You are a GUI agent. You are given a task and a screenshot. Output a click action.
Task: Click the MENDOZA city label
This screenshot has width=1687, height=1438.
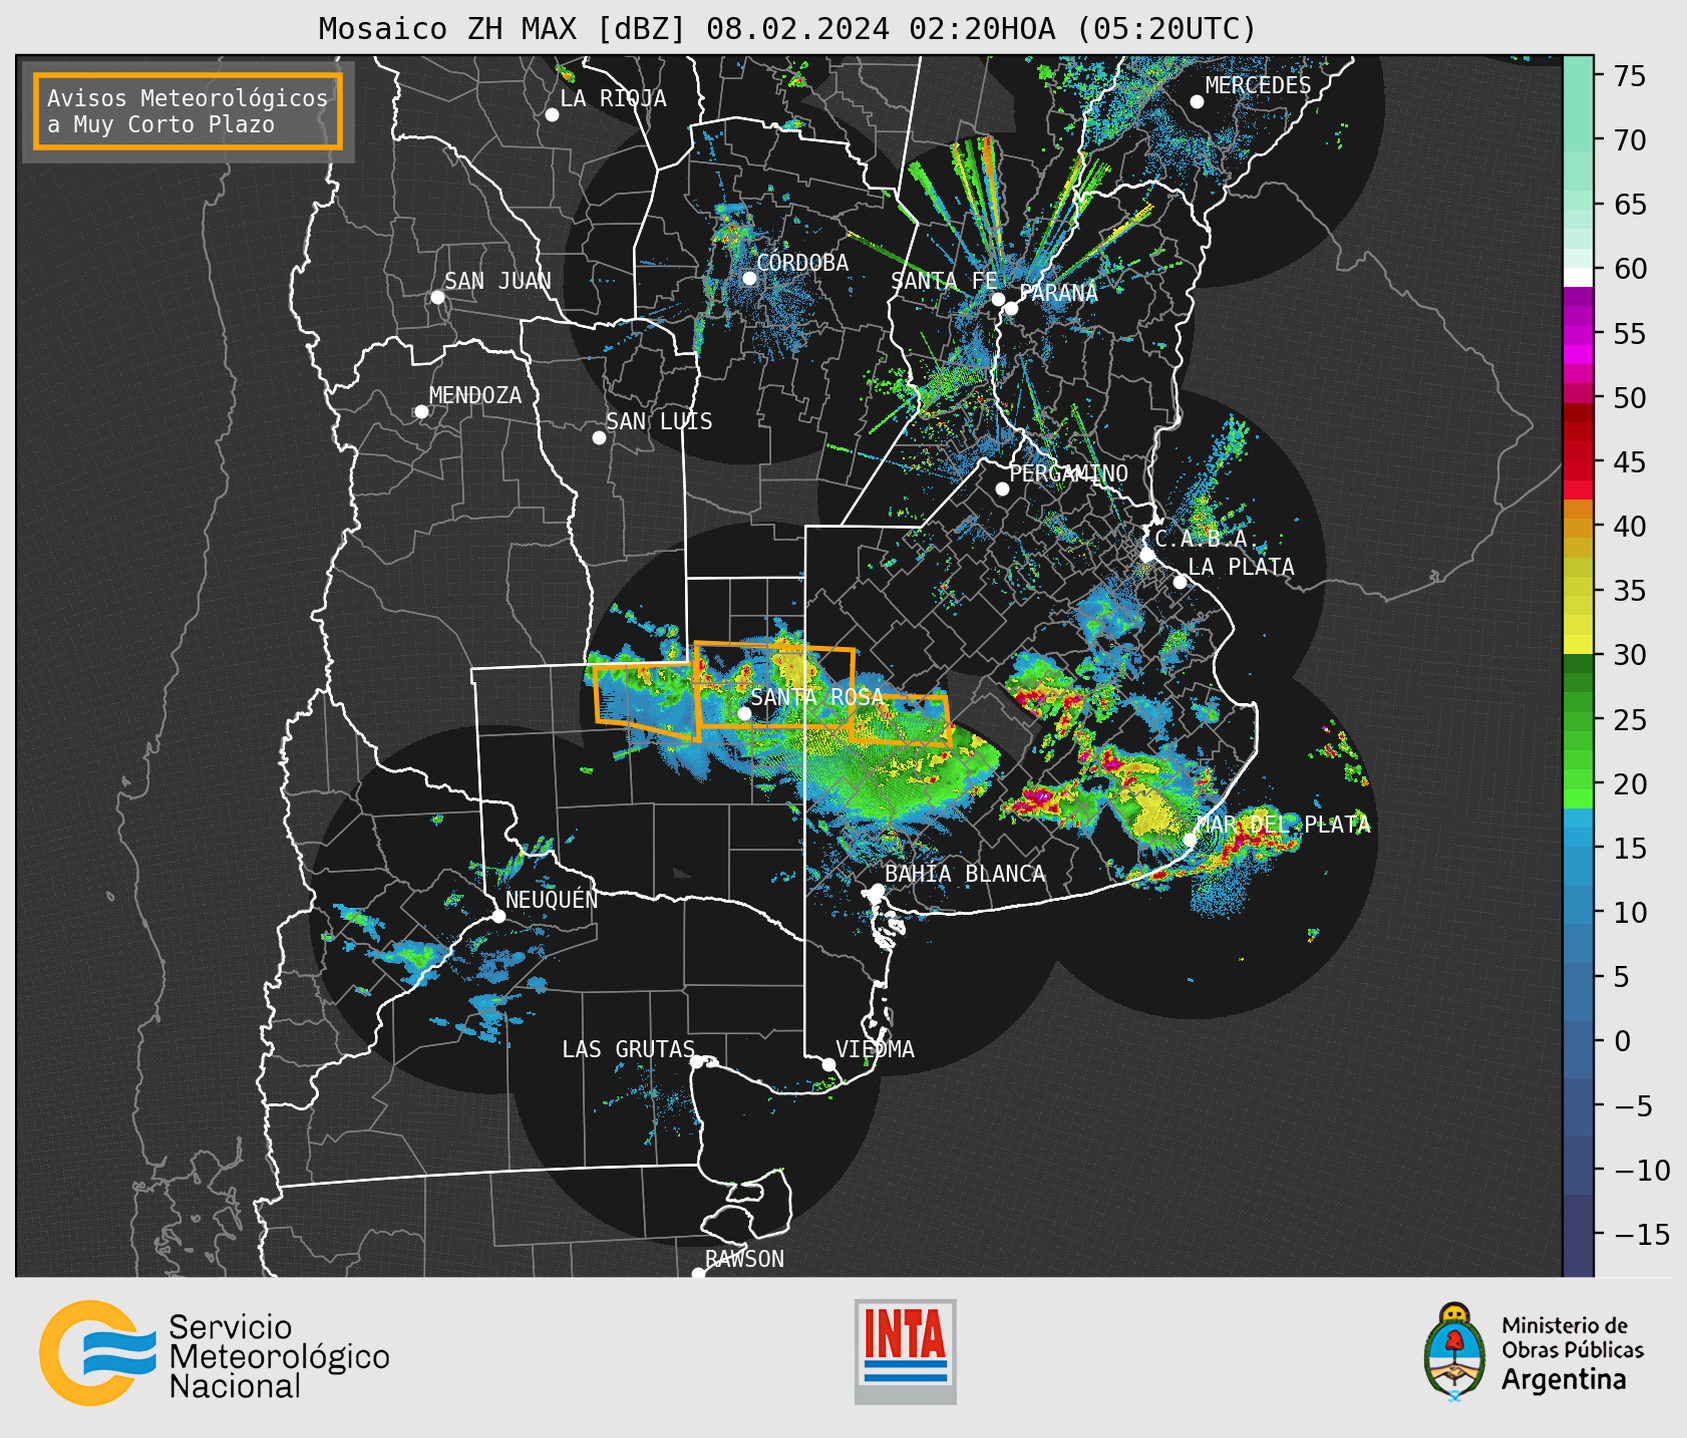pos(475,396)
